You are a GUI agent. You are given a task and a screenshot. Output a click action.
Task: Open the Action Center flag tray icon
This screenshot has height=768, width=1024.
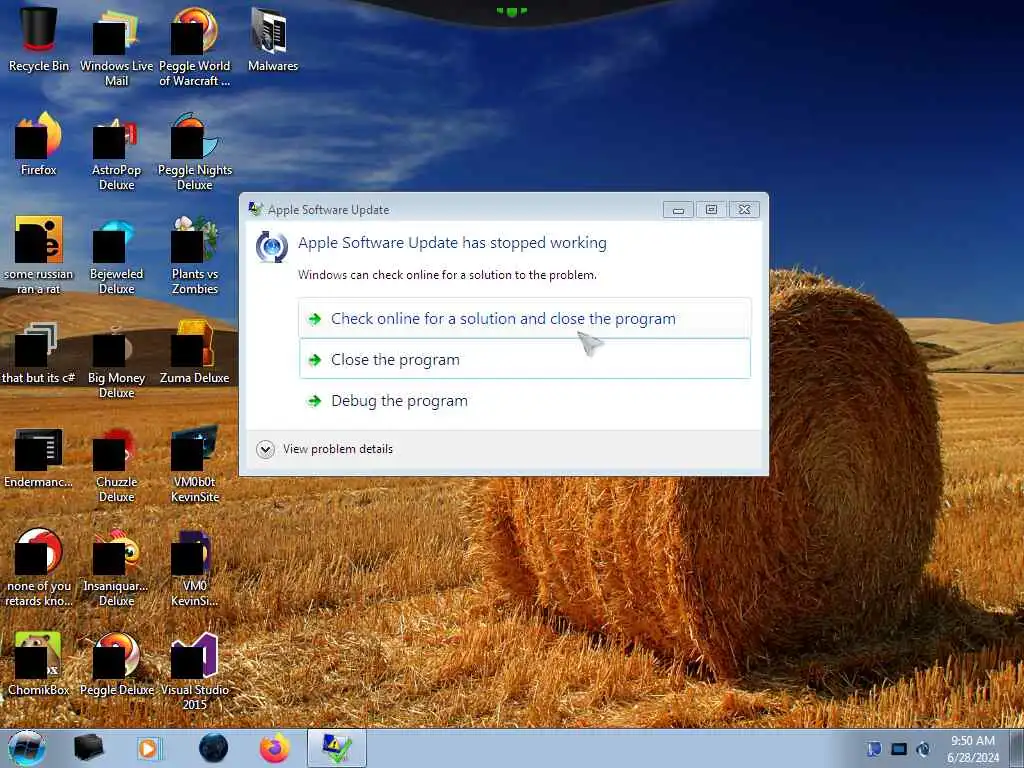874,749
